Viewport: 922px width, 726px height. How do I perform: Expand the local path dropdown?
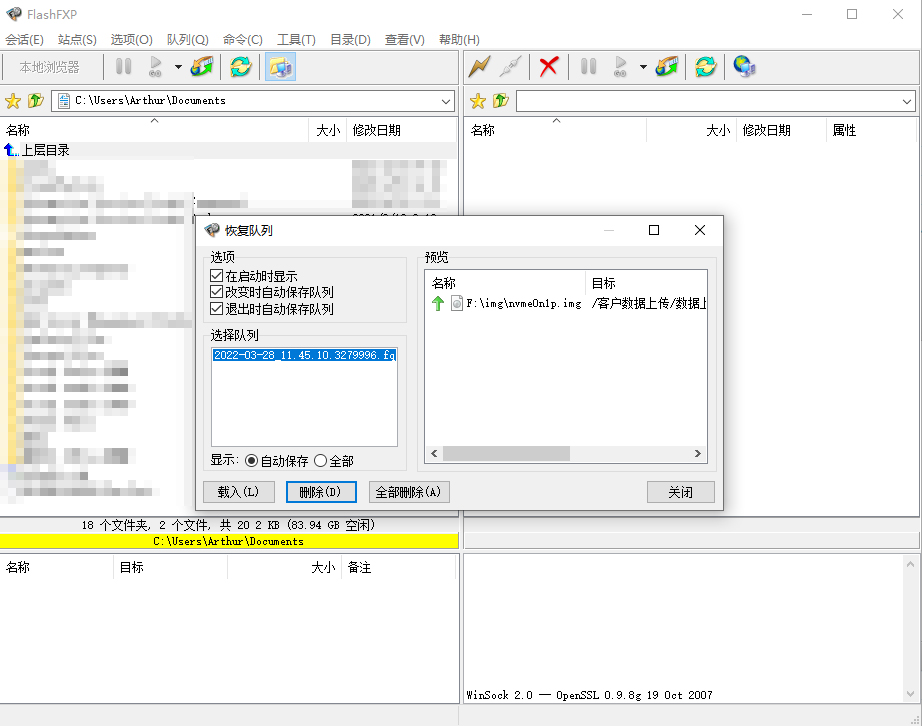pos(446,101)
